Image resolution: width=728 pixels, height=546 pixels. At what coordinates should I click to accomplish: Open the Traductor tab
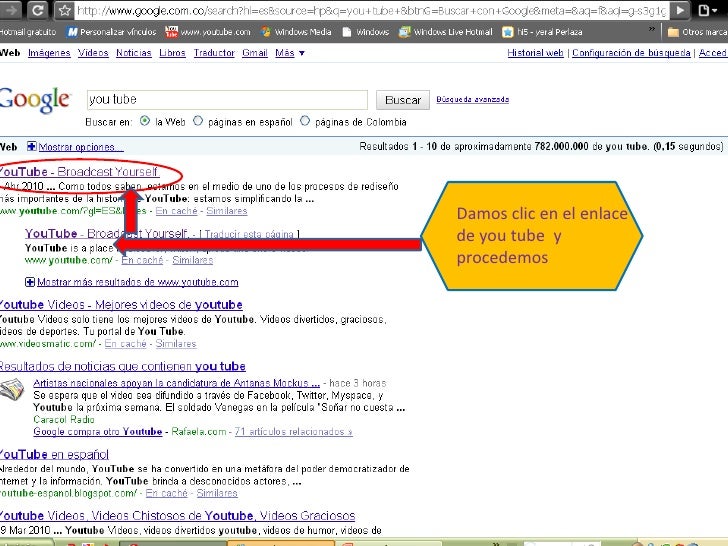point(214,53)
